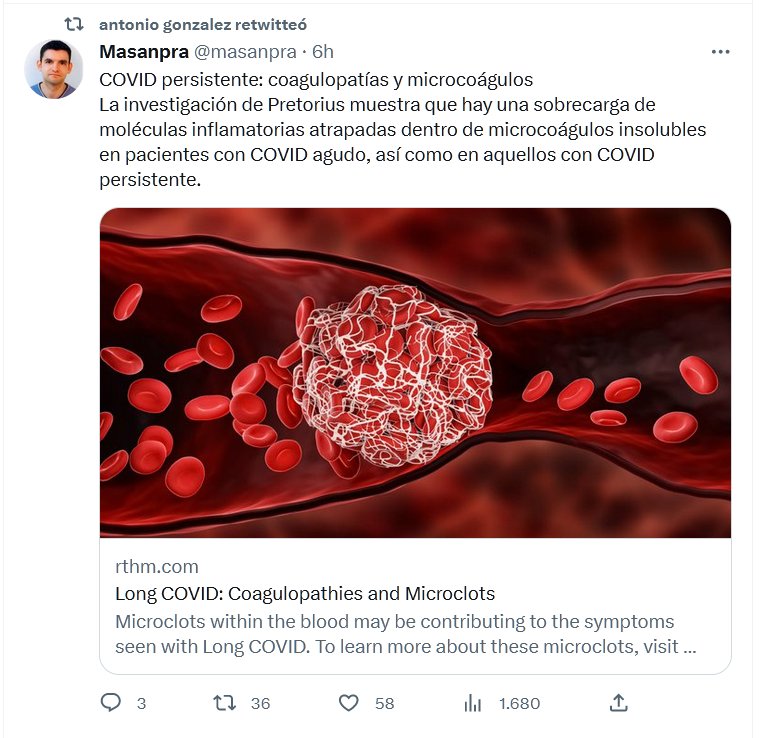Click the like count 58
The image size is (764, 738).
pos(384,704)
